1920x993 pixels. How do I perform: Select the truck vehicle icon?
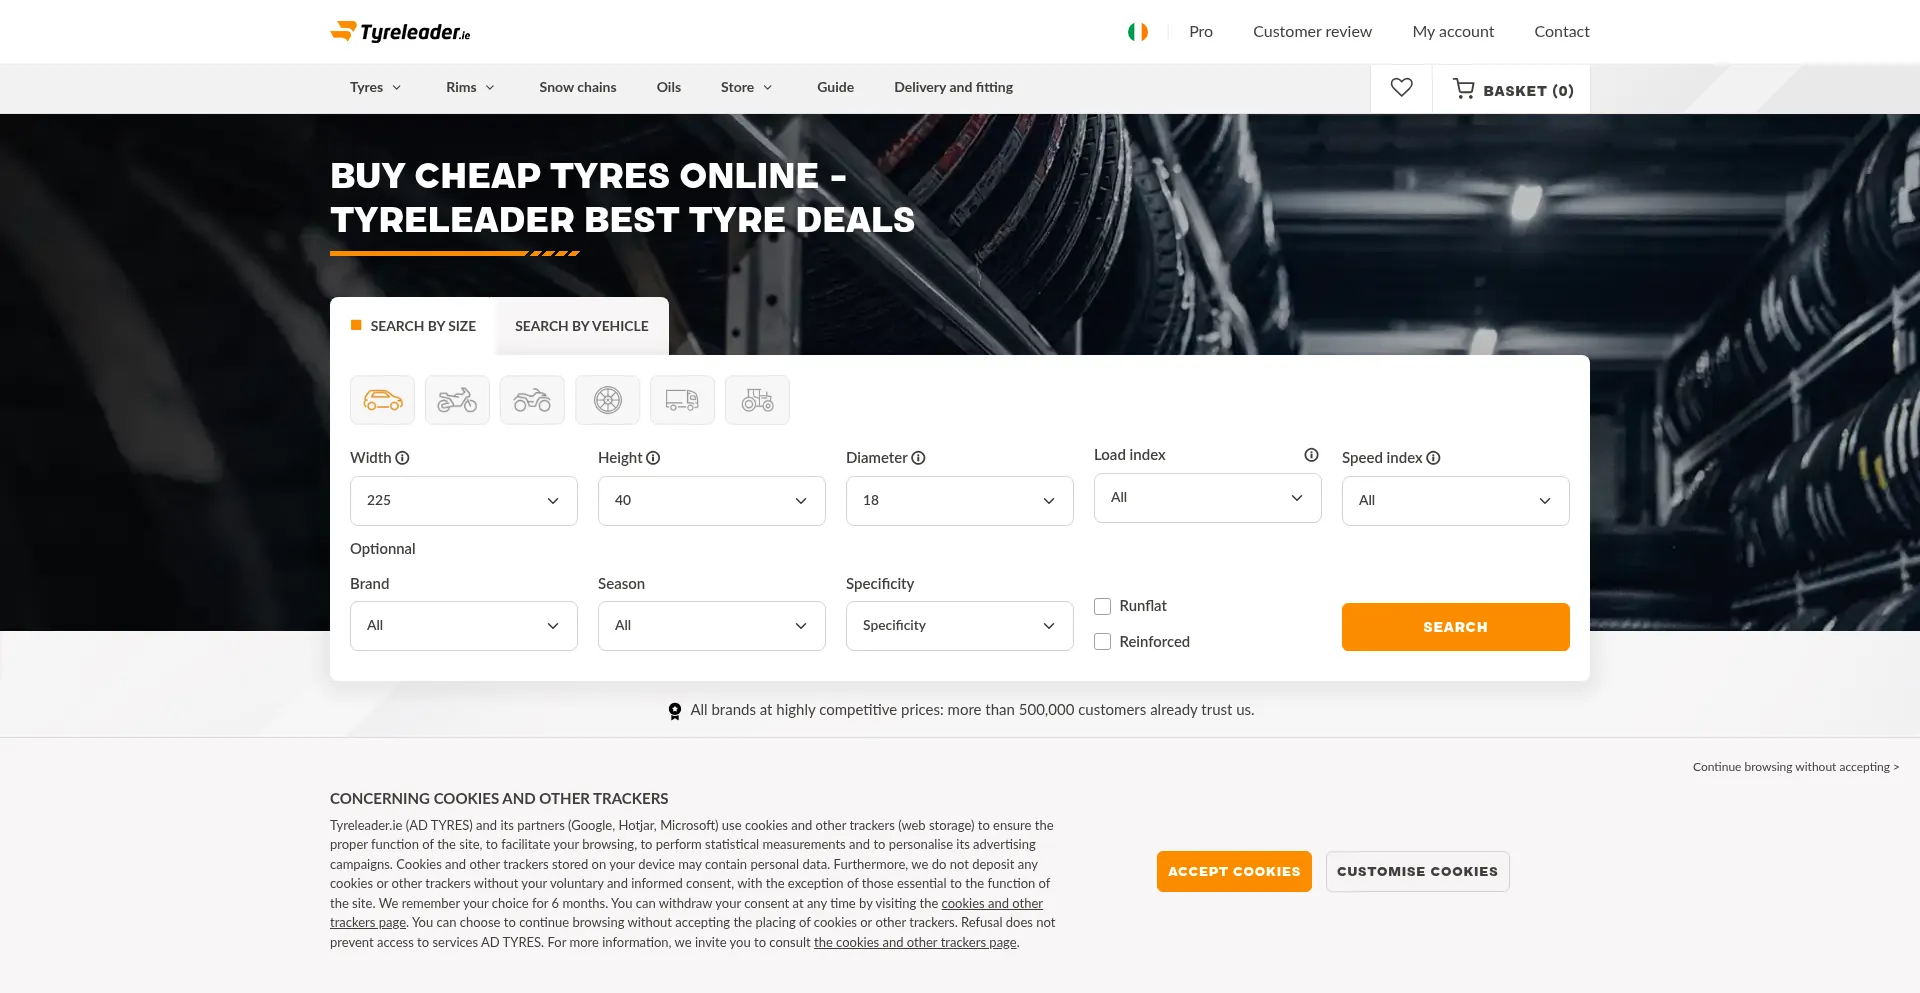[682, 399]
